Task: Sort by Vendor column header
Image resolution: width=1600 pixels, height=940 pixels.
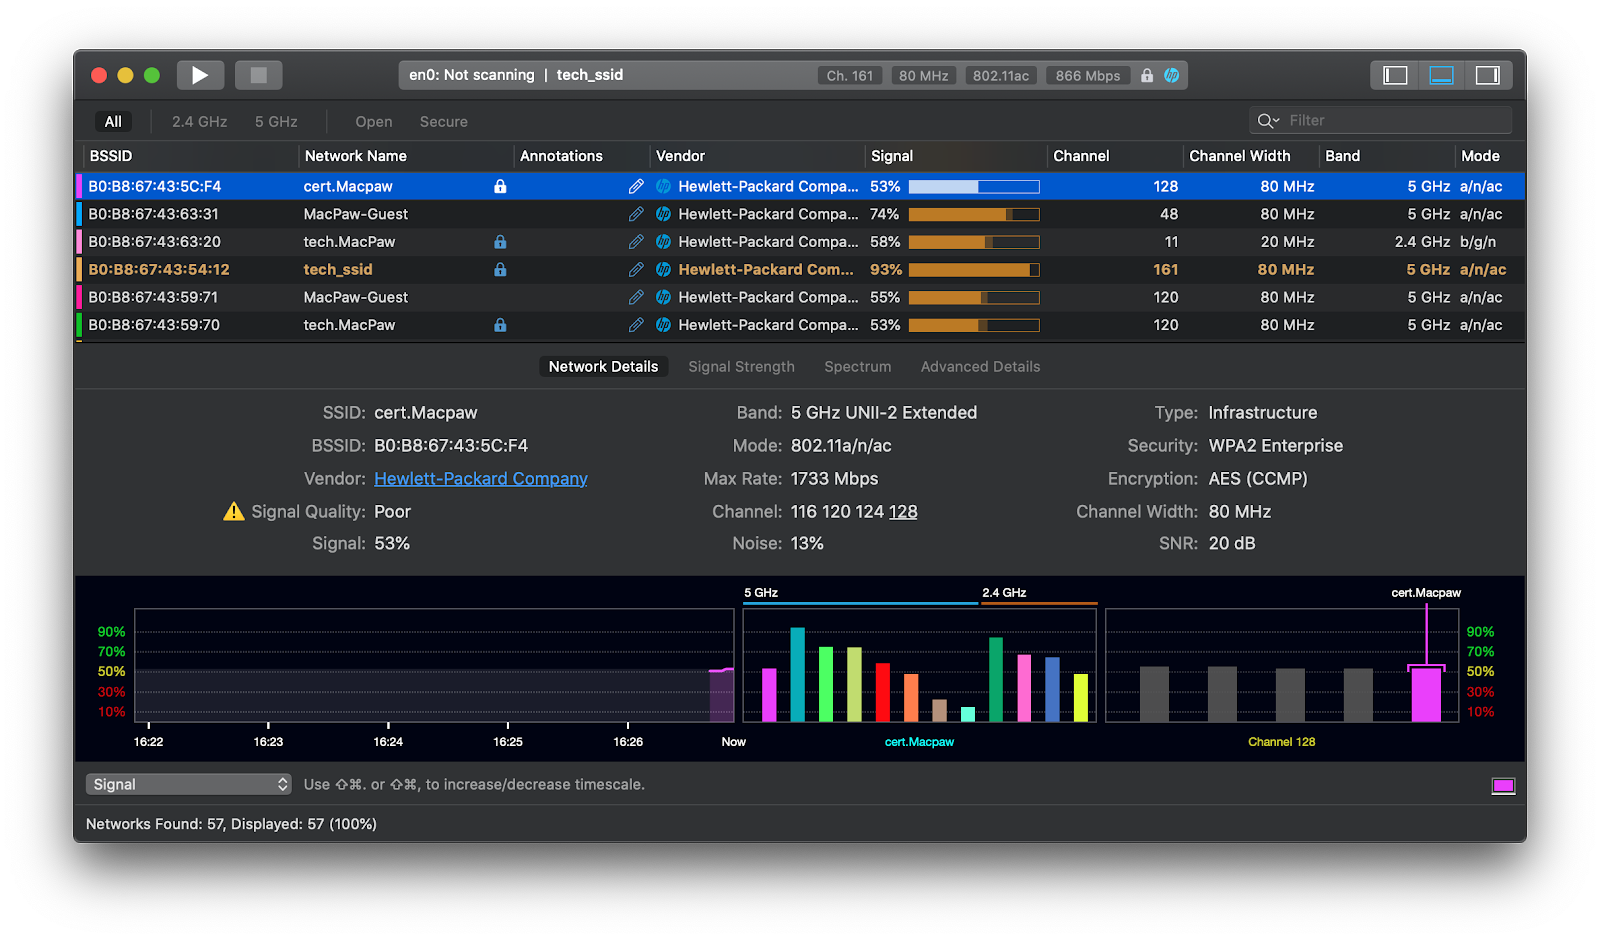Action: pos(757,156)
